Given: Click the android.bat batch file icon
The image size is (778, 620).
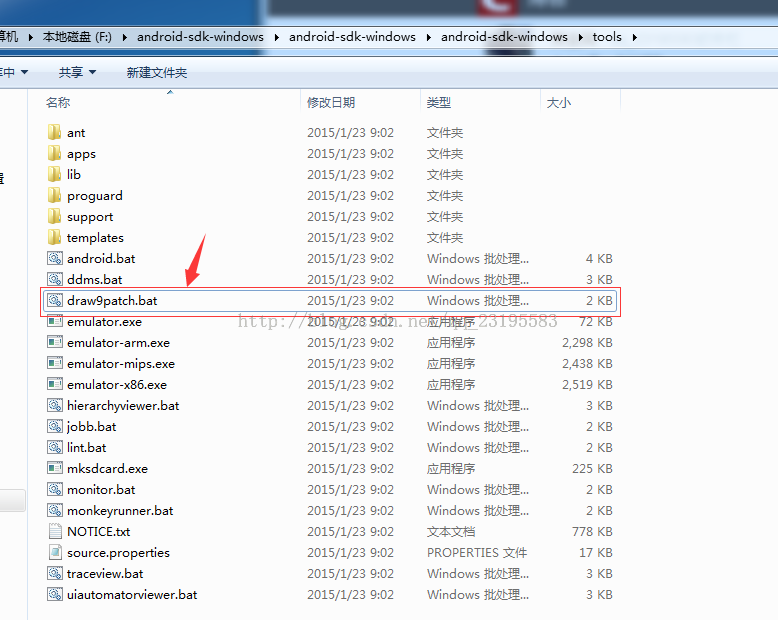Looking at the screenshot, I should [55, 258].
